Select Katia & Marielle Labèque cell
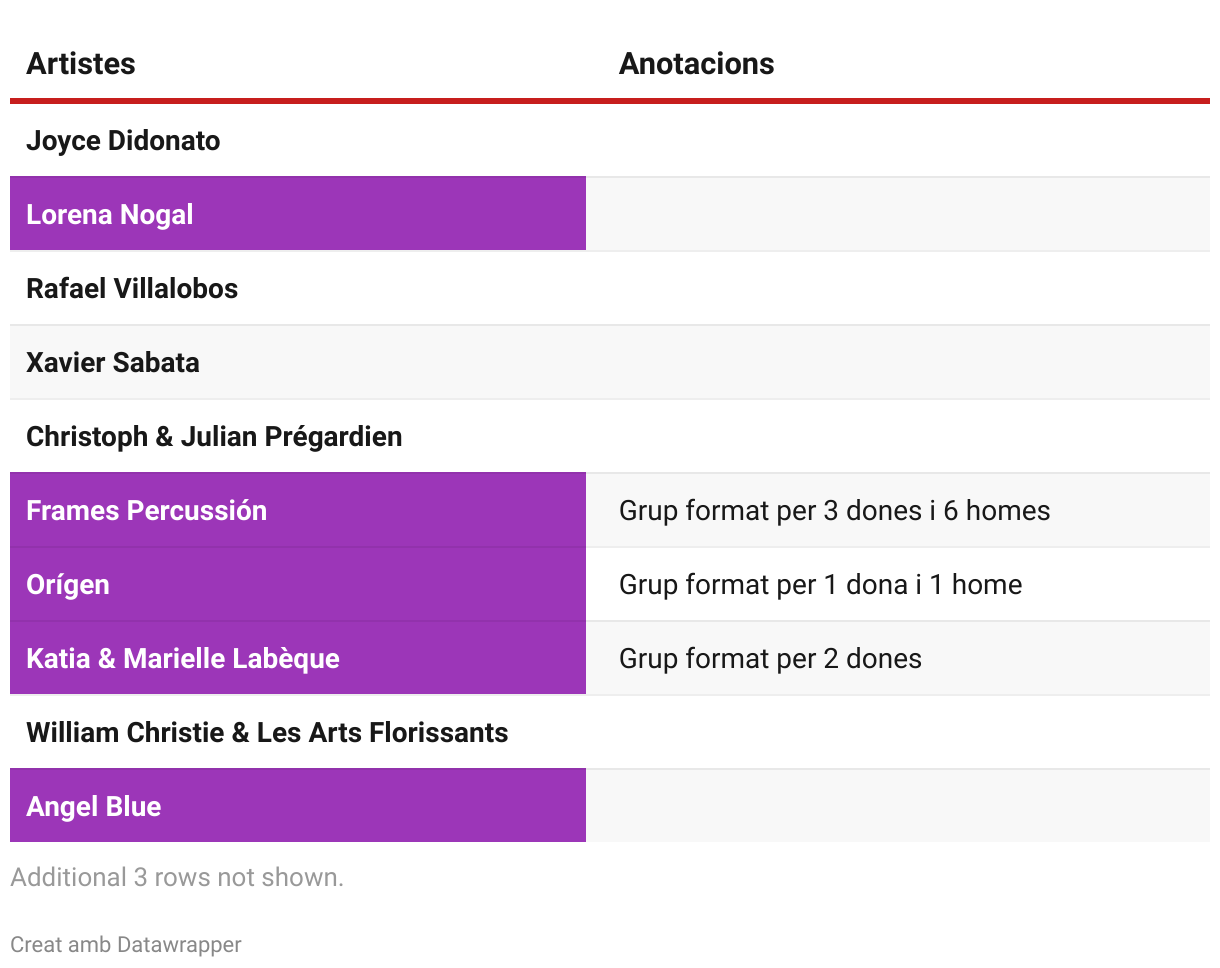 coord(297,658)
